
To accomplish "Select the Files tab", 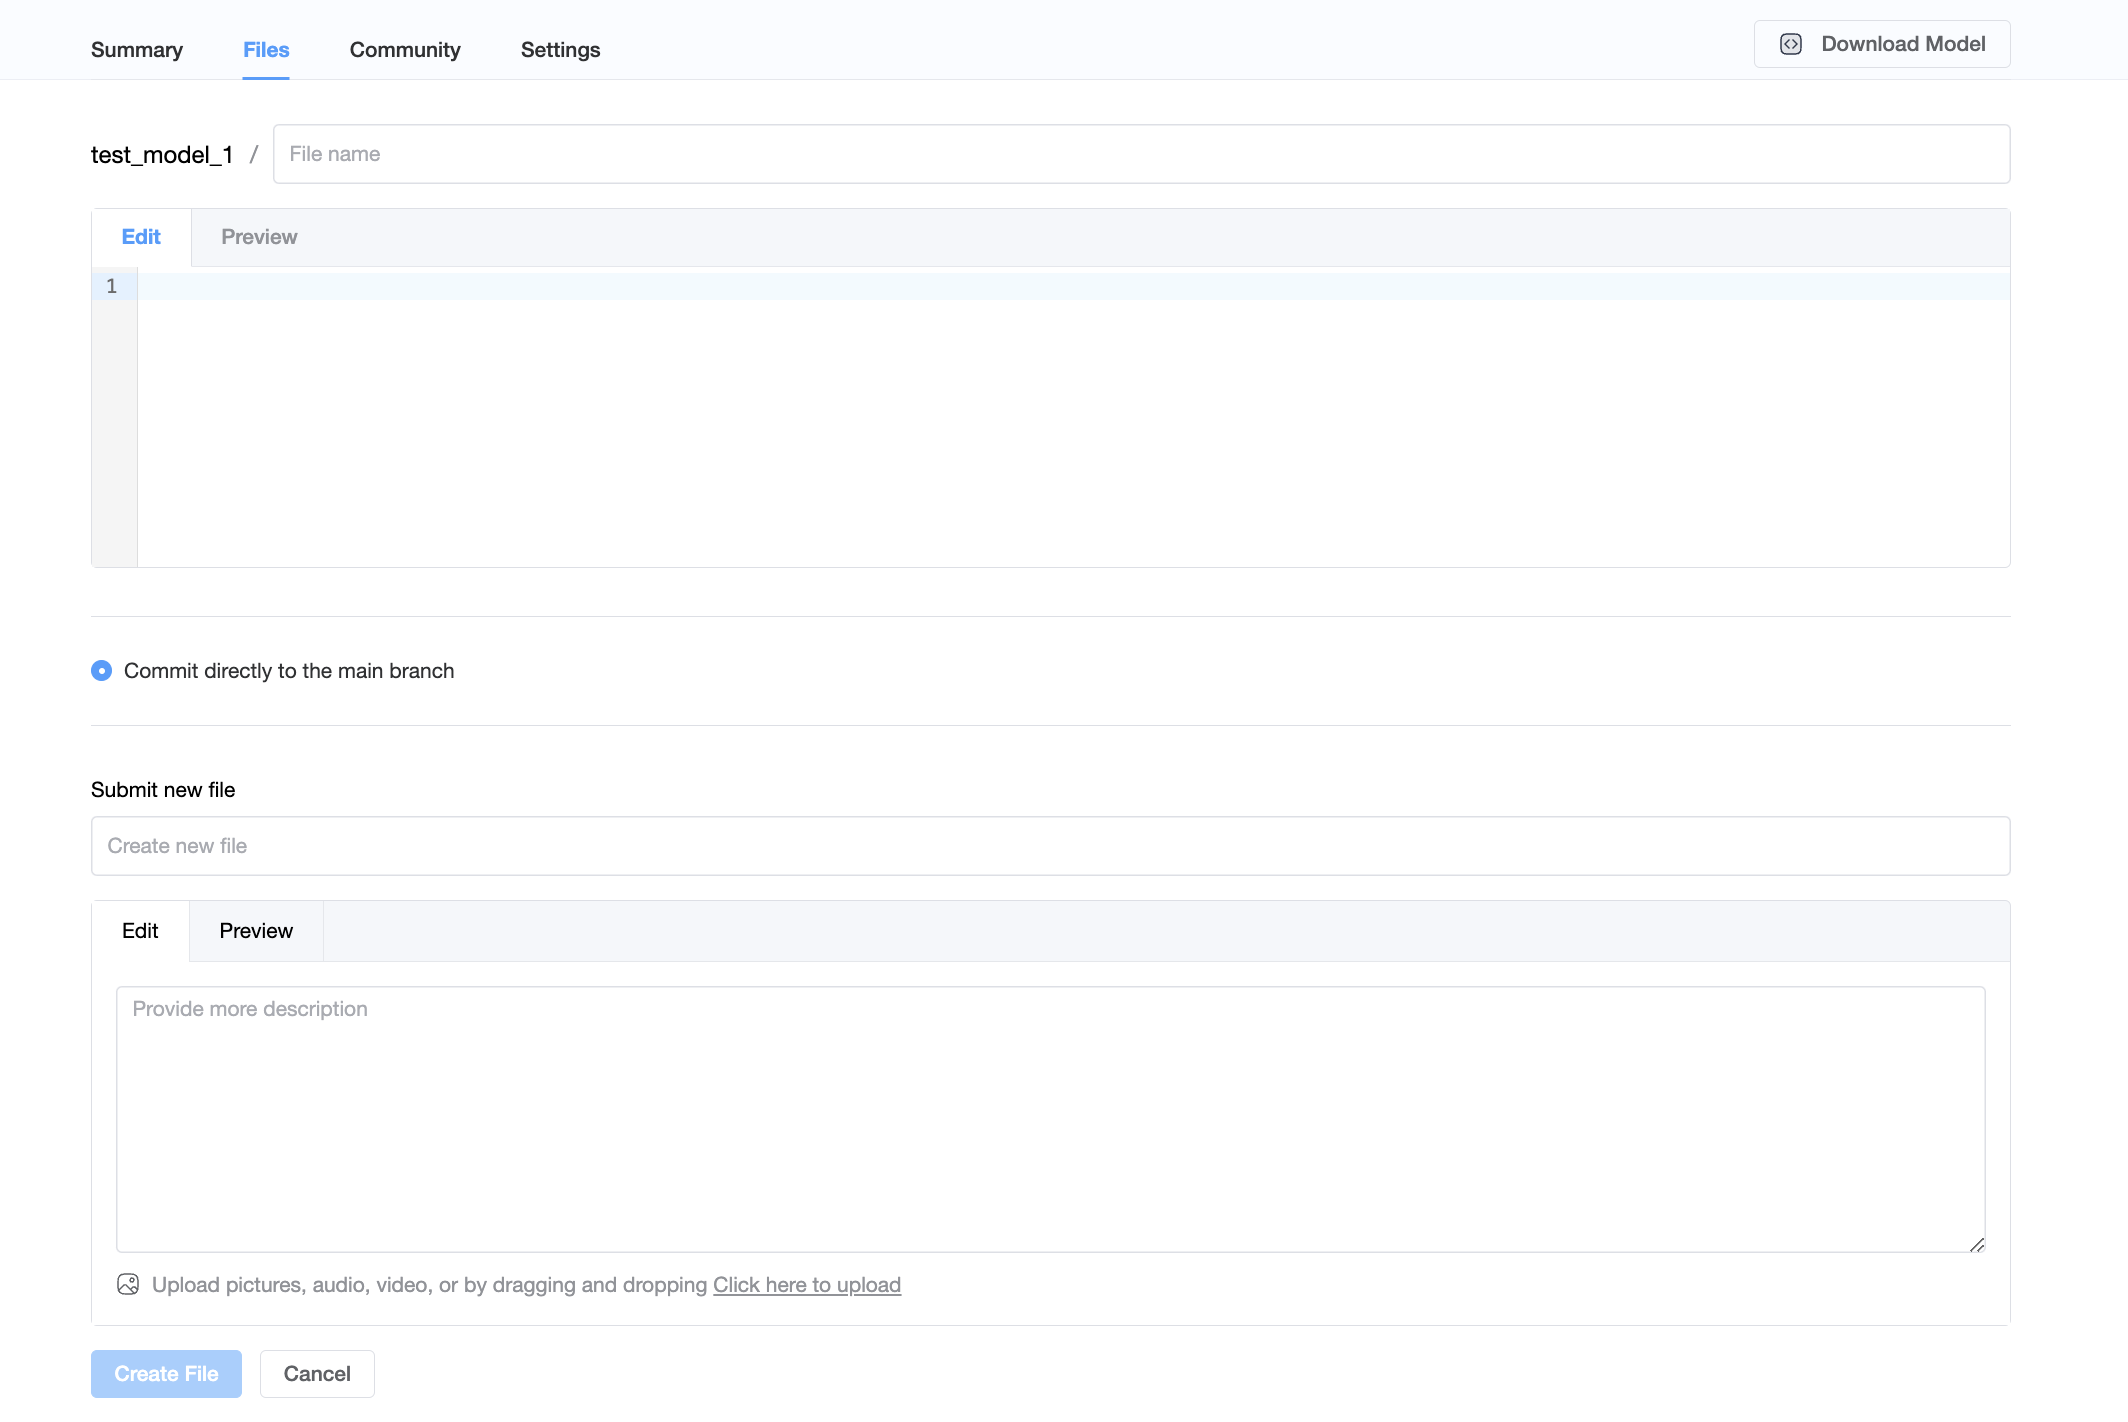I will pos(266,50).
